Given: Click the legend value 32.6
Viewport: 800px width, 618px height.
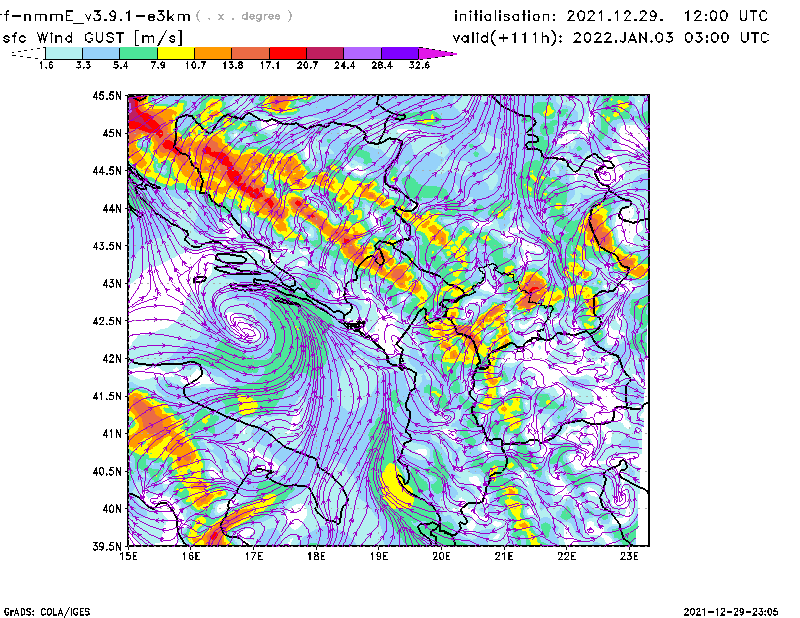Looking at the screenshot, I should pos(419,65).
